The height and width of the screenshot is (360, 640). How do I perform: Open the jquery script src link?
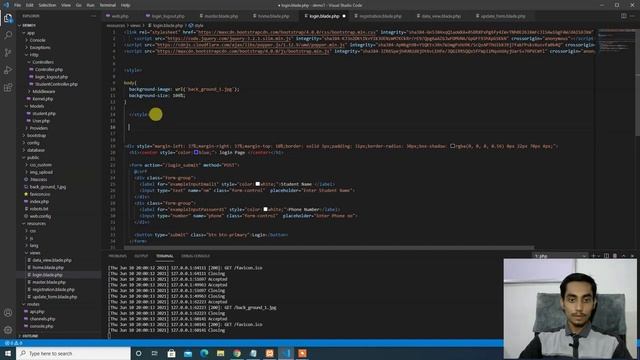pyautogui.click(x=229, y=38)
